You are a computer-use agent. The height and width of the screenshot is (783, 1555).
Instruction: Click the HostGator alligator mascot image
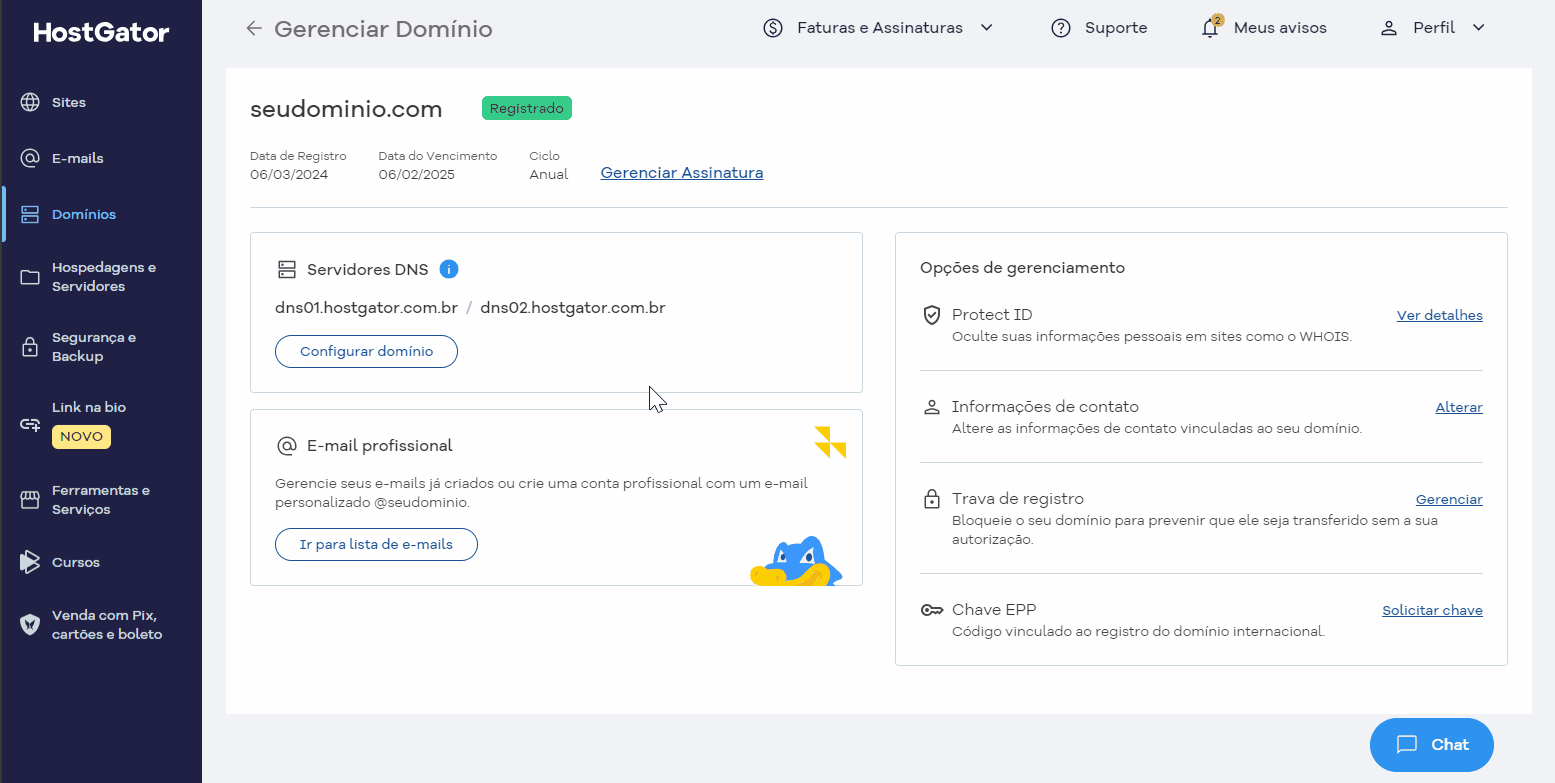[797, 561]
